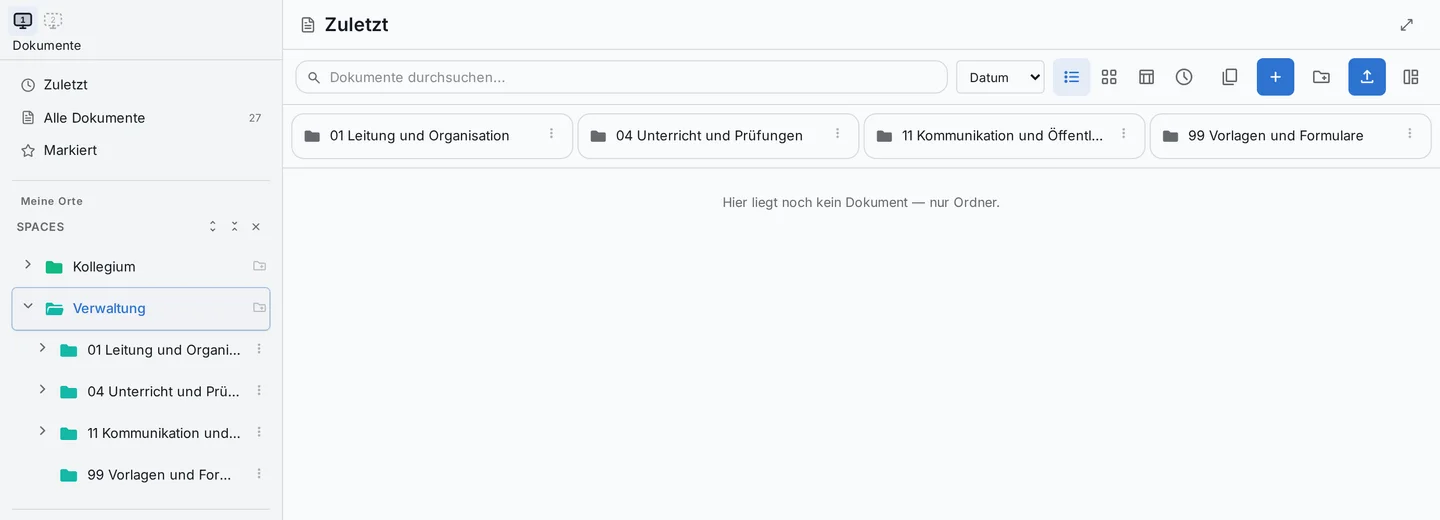
Task: Open options for tree 99 Vorlagen und For...
Action: click(259, 474)
